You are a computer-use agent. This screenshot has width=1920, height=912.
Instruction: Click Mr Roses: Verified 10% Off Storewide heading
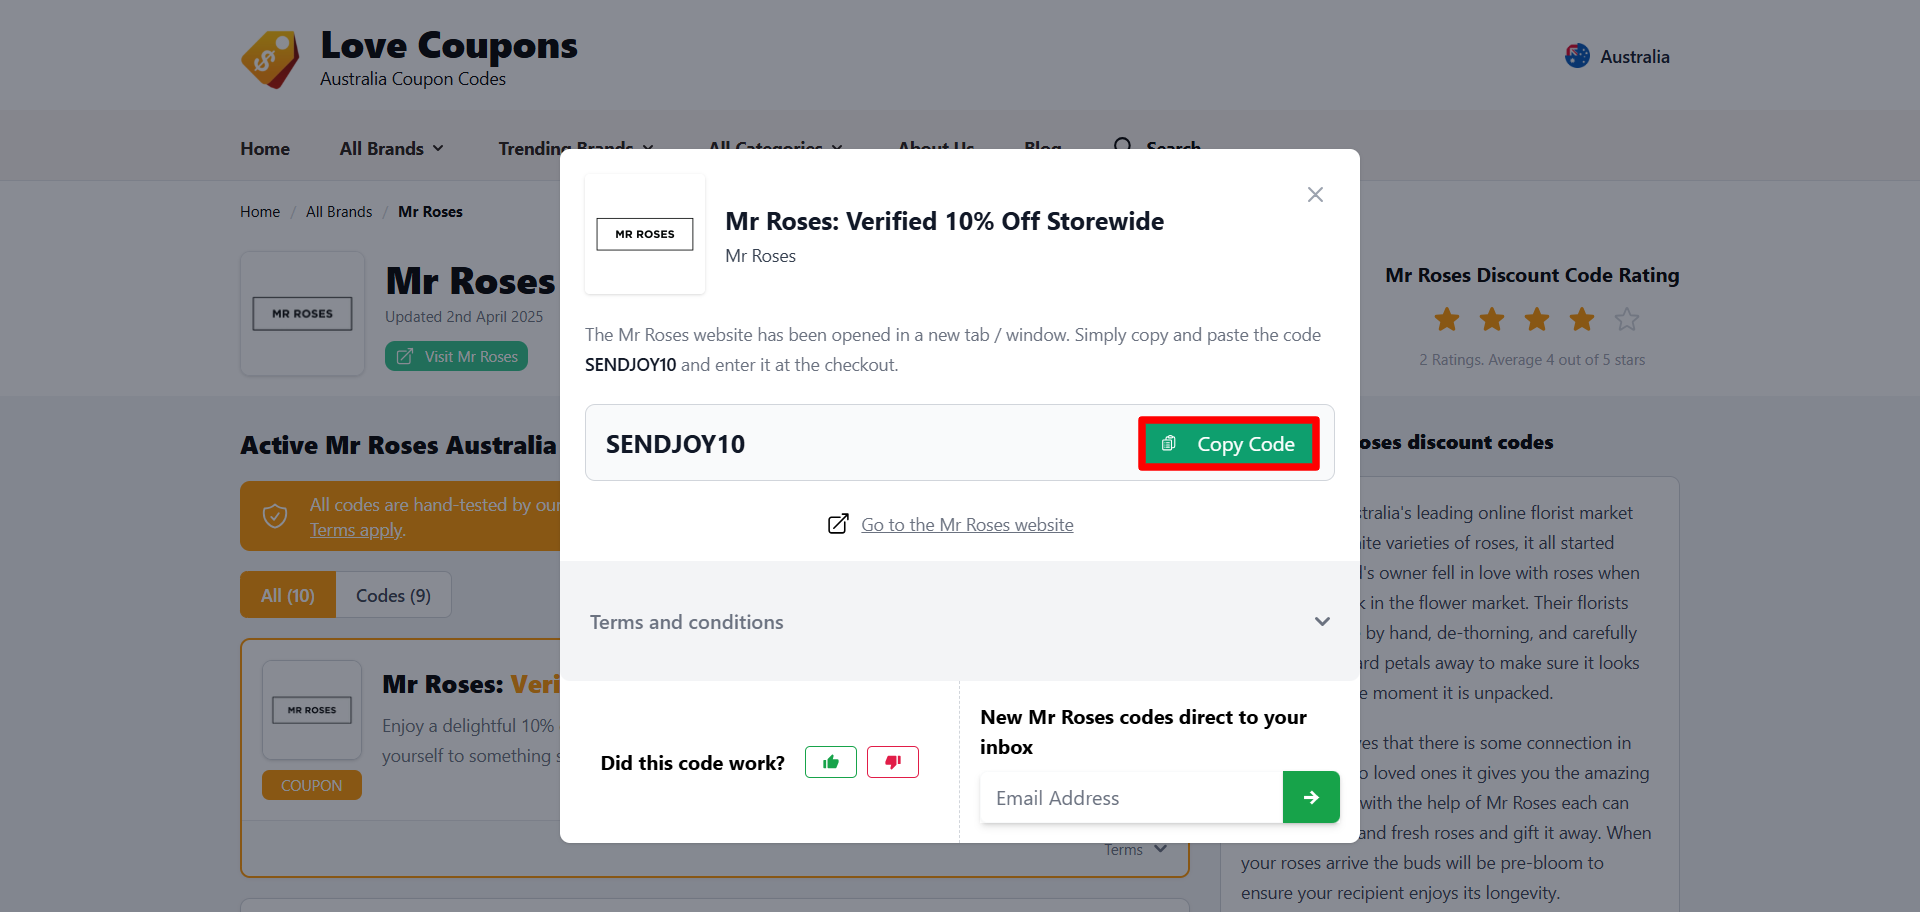944,221
